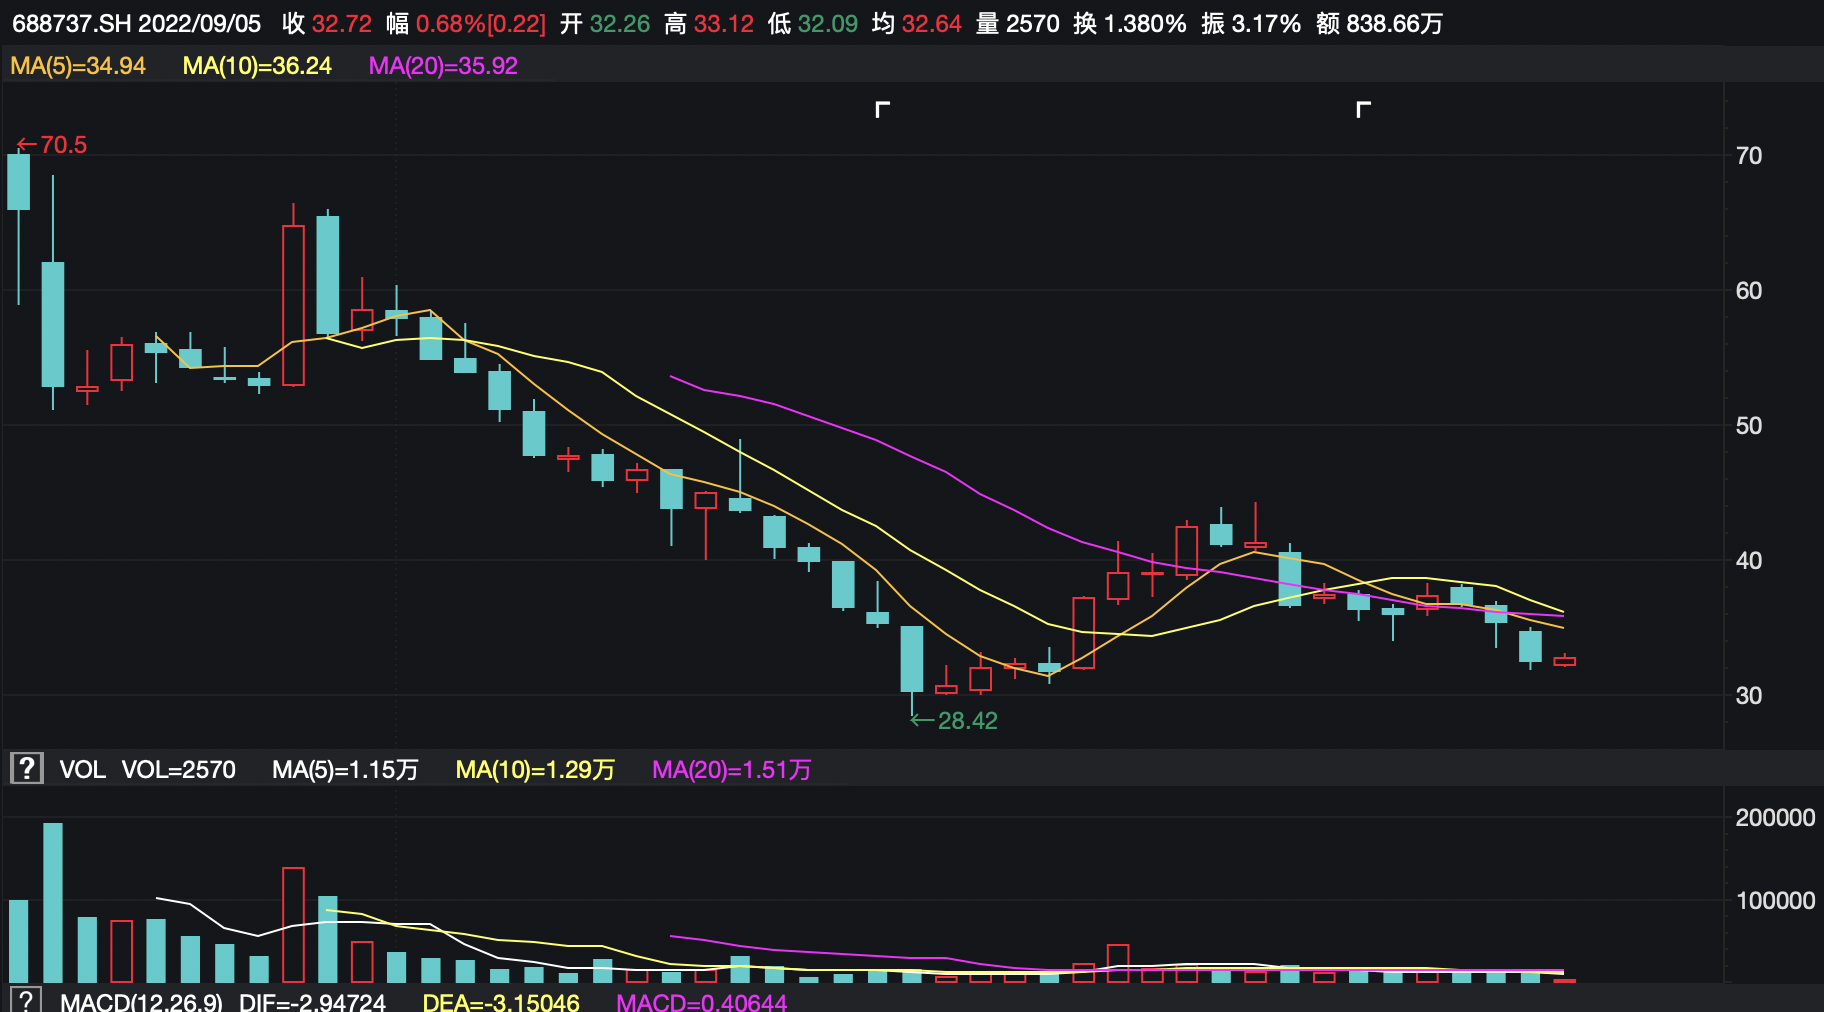Click the question mark icon beside VOL
Image resolution: width=1824 pixels, height=1012 pixels.
click(x=26, y=769)
